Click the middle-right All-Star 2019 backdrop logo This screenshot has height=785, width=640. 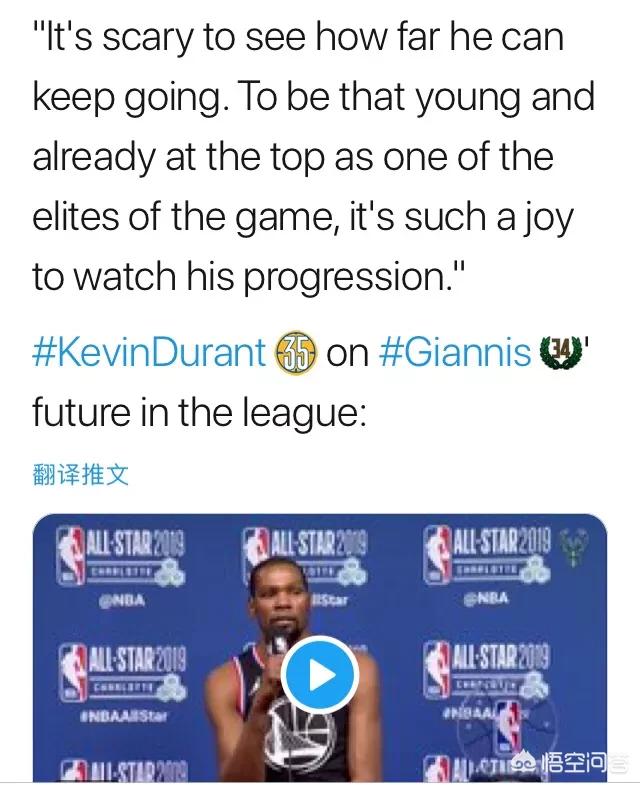[487, 670]
